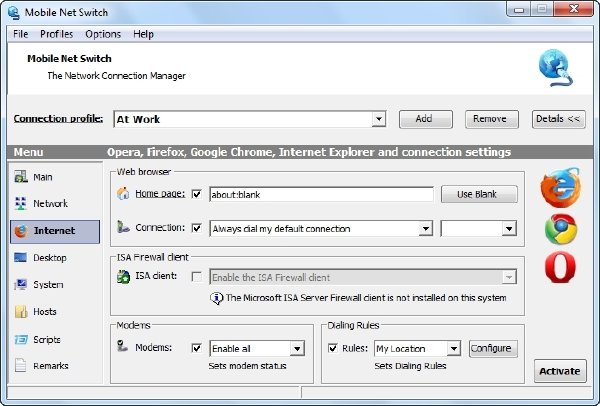The width and height of the screenshot is (600, 406).
Task: Click the Connection profile label
Action: tap(58, 119)
